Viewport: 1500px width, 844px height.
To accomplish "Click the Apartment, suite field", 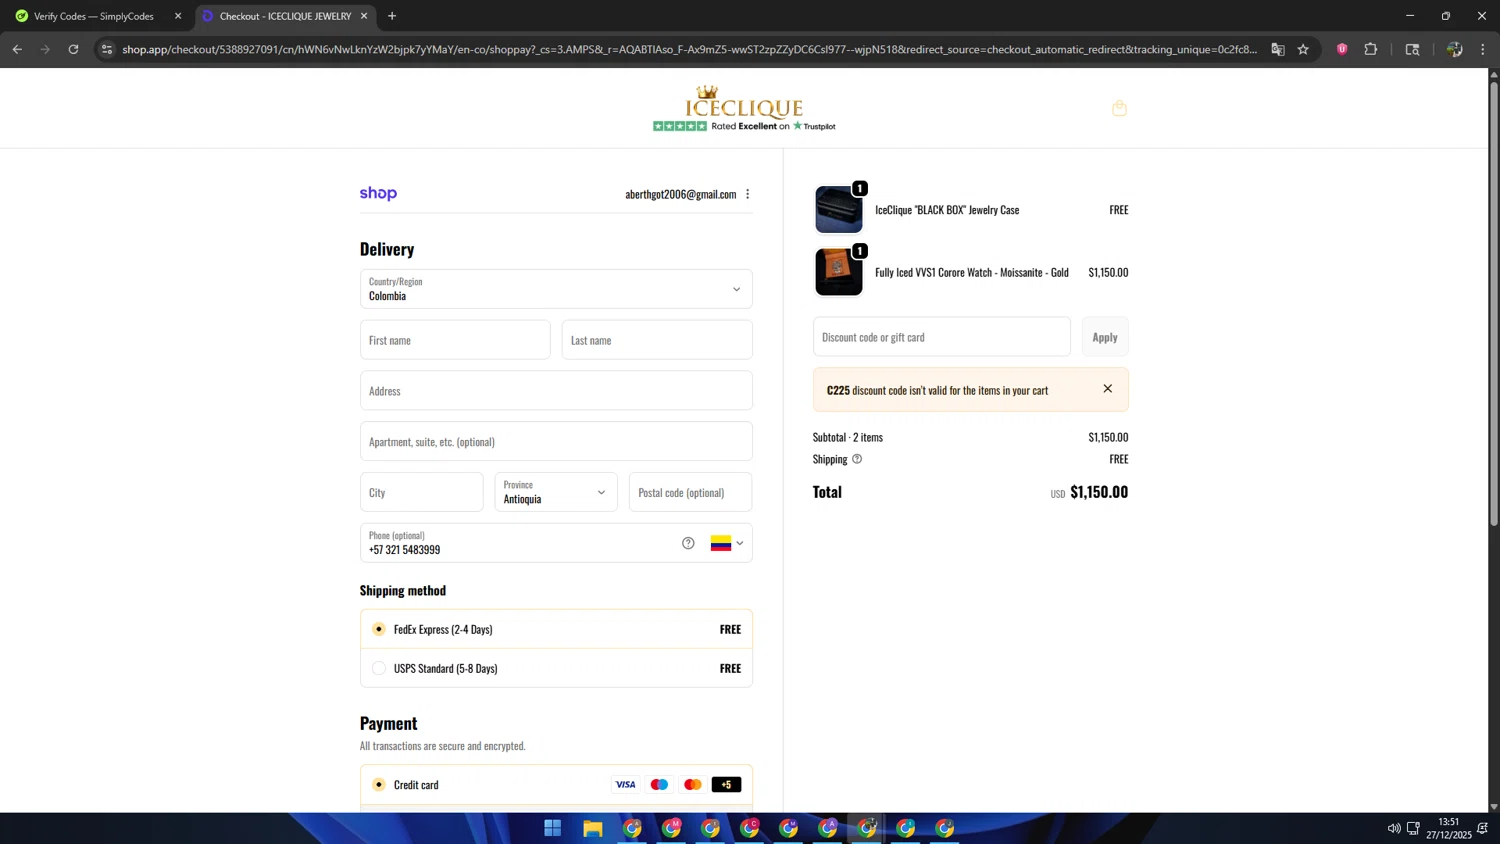I will (x=556, y=442).
